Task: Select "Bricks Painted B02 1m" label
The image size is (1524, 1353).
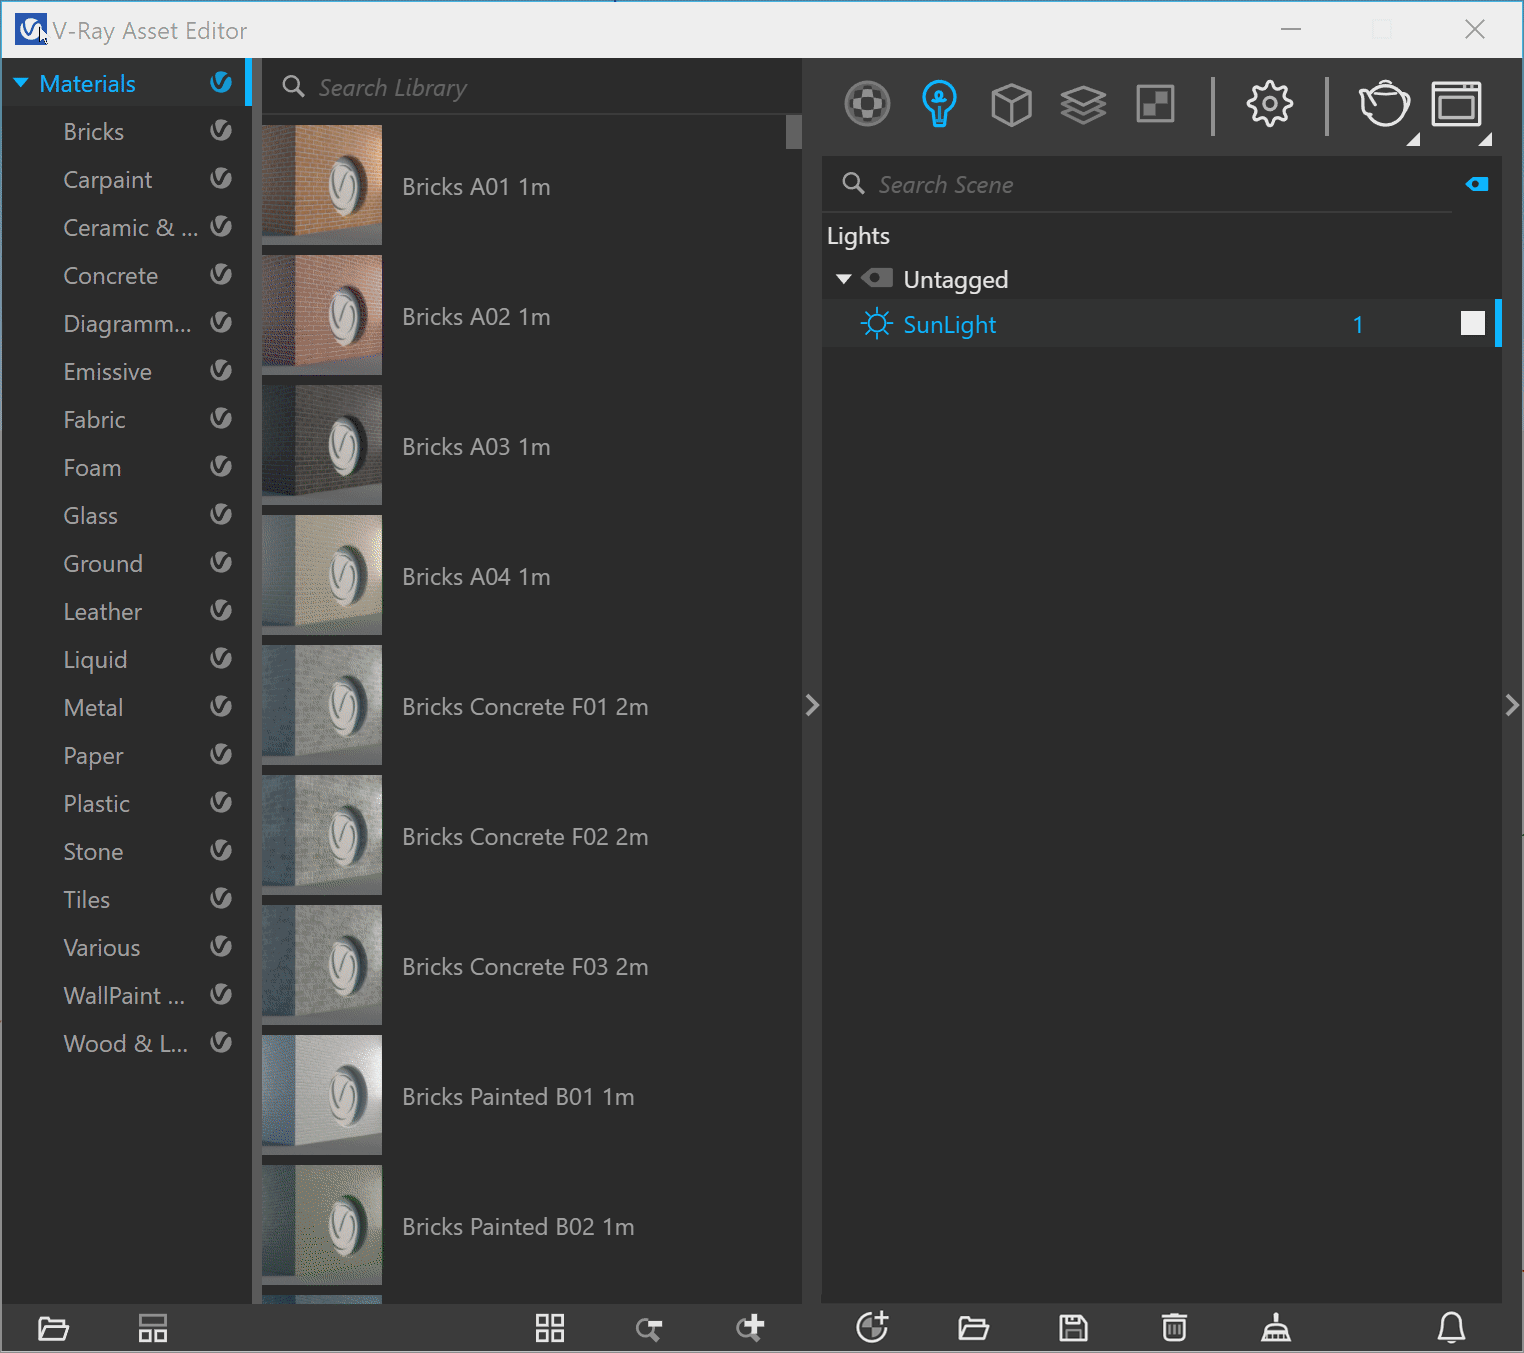Action: 518,1227
